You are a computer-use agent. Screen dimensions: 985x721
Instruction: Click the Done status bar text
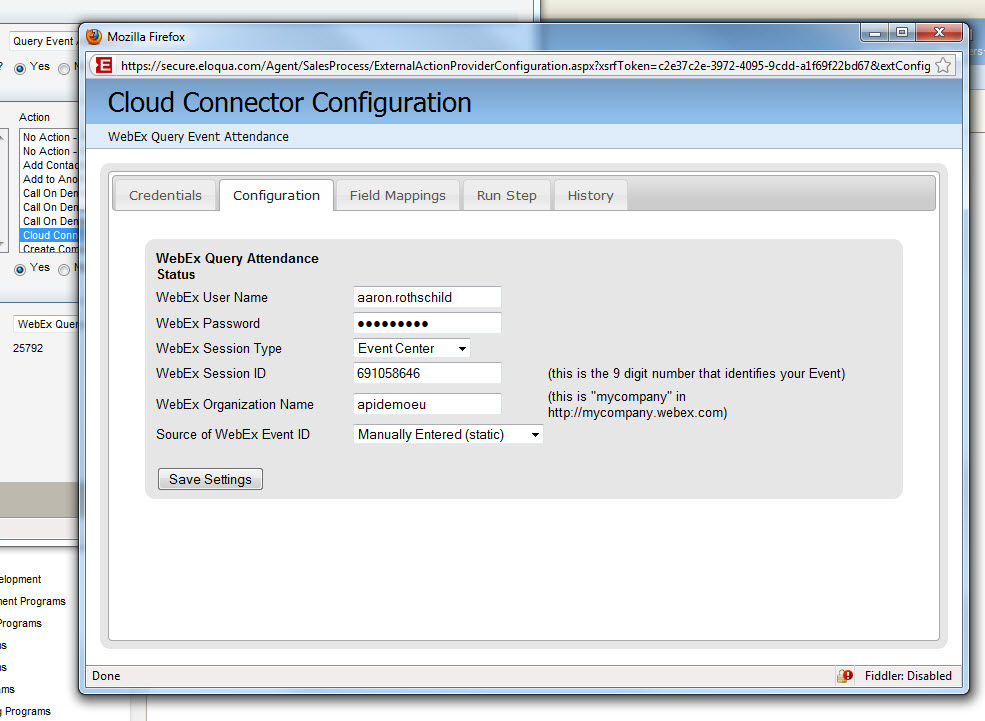coord(106,676)
